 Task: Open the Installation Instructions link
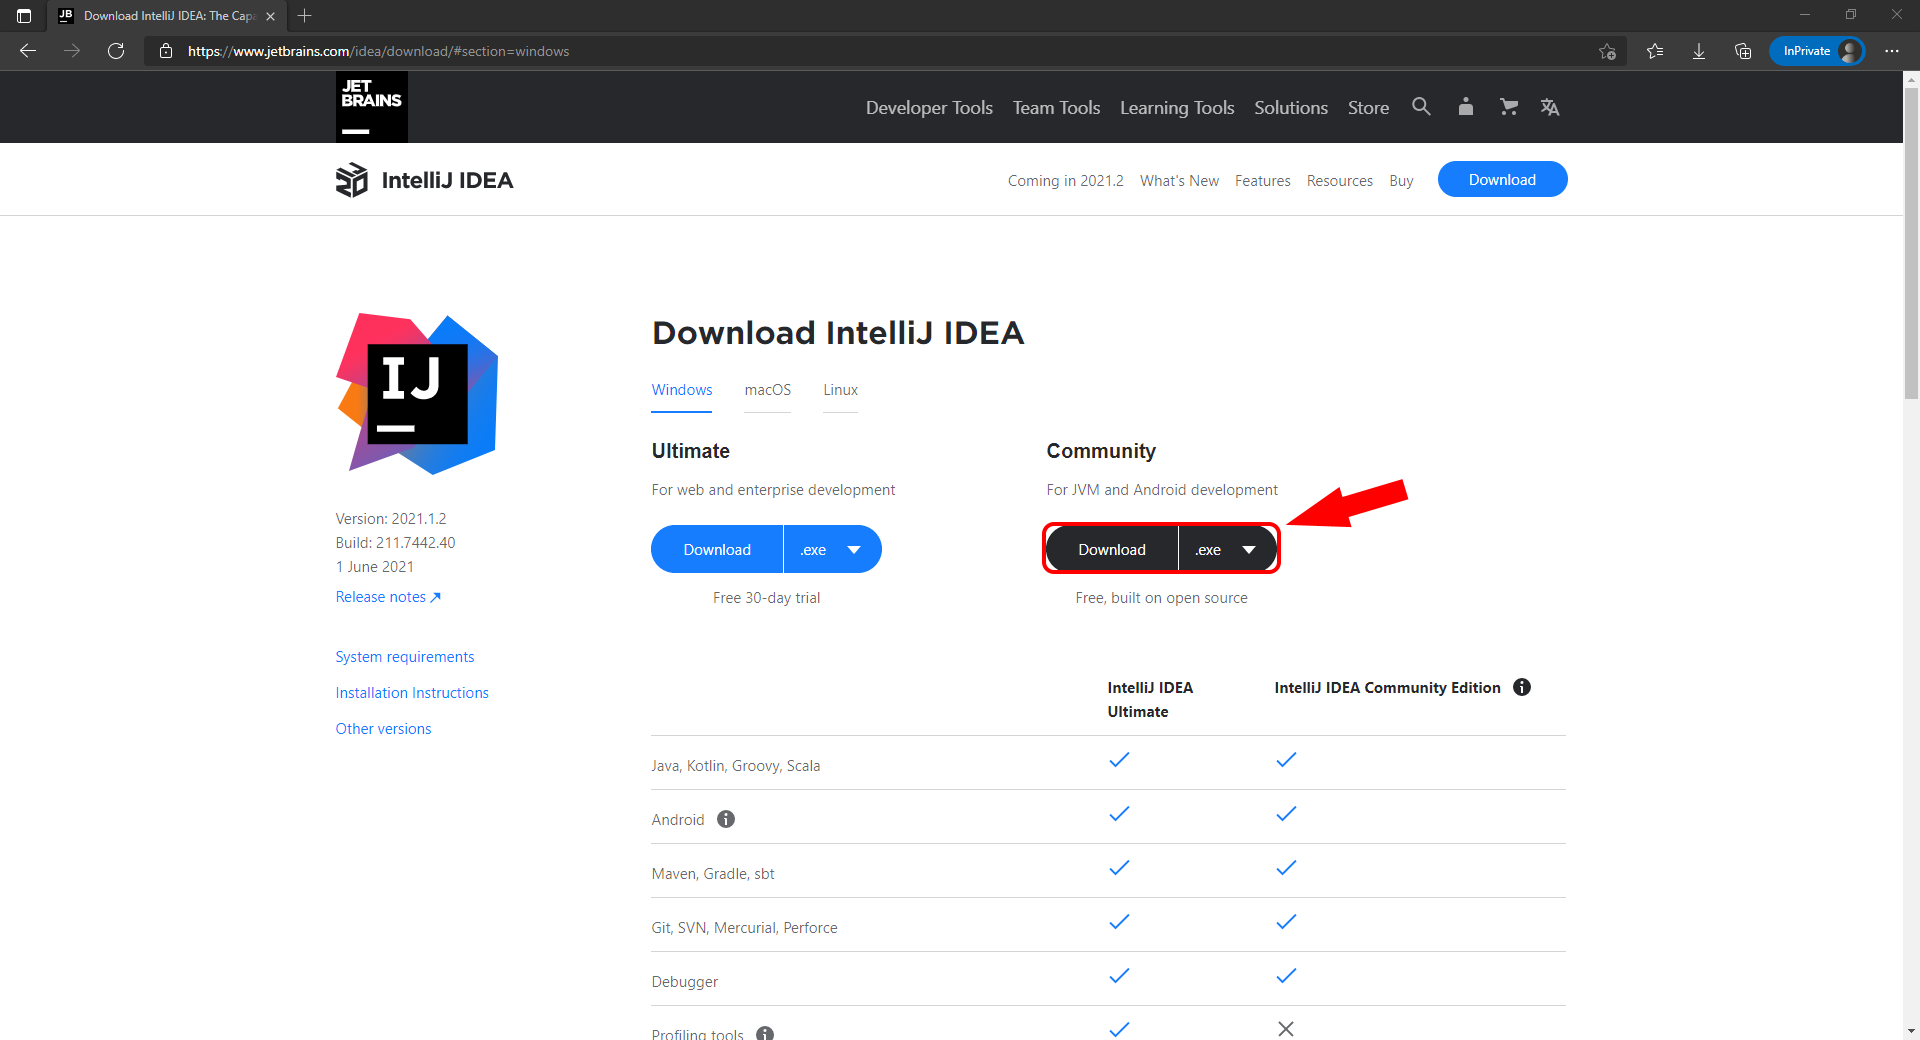[412, 693]
